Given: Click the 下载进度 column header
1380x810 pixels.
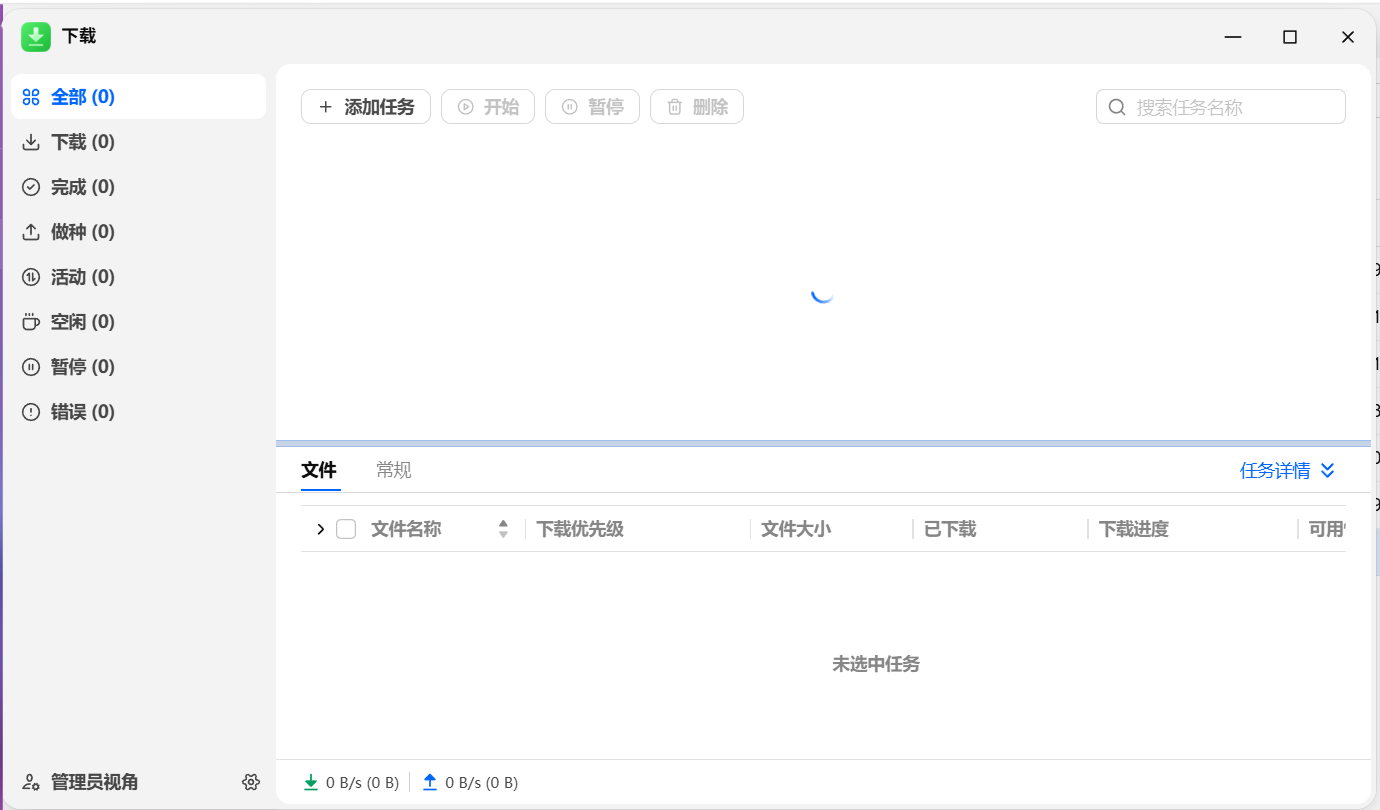Looking at the screenshot, I should click(x=1134, y=529).
